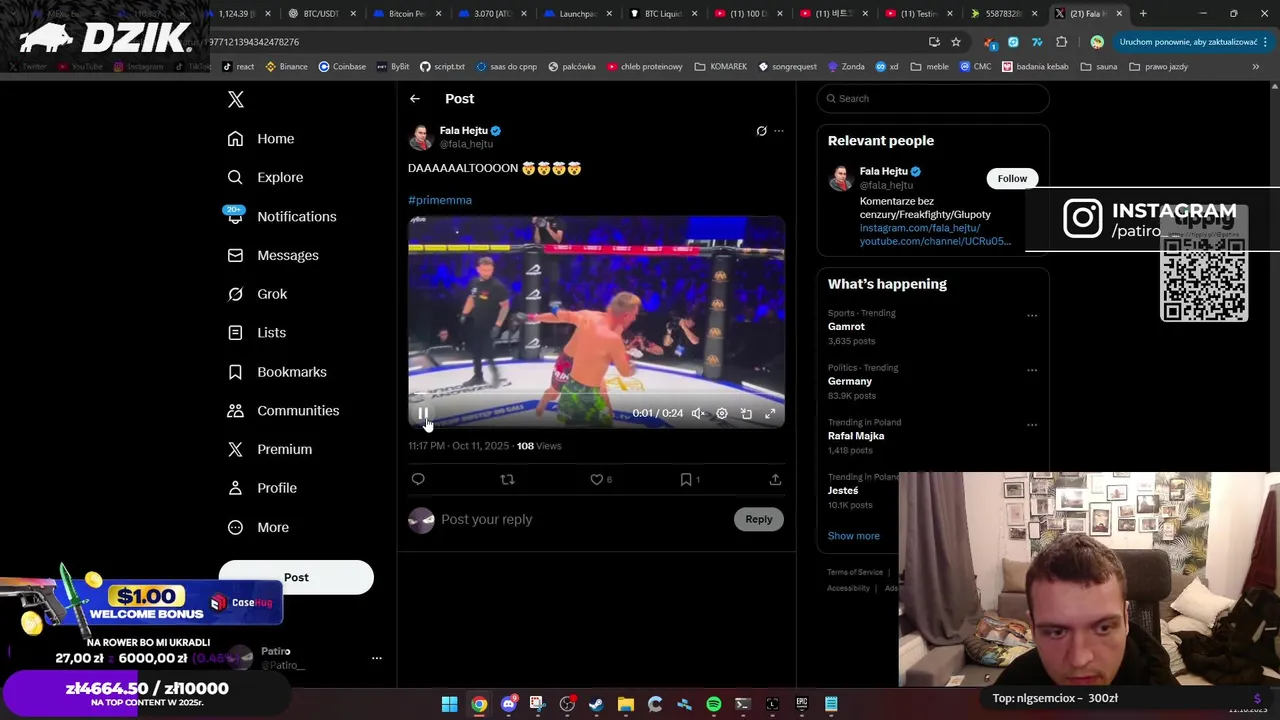
Task: Open Notifications in the sidebar
Action: coord(281,216)
